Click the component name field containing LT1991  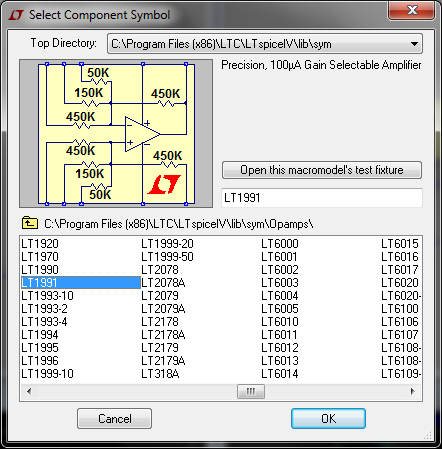click(x=322, y=198)
